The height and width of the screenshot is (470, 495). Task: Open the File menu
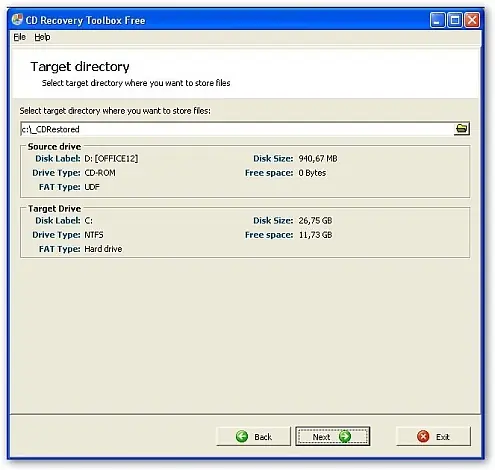20,37
